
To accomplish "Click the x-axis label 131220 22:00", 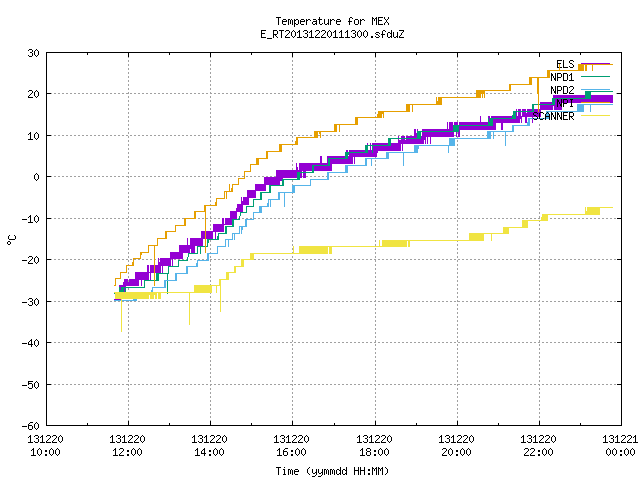I will [x=538, y=446].
